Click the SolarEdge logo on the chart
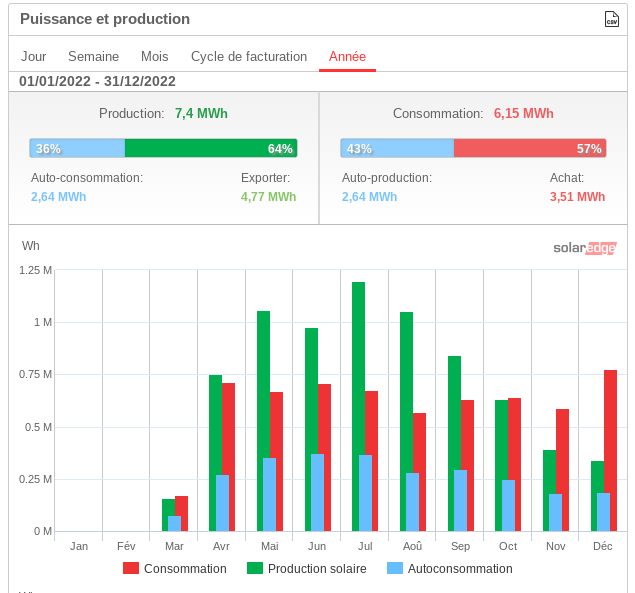Image resolution: width=635 pixels, height=593 pixels. point(584,248)
